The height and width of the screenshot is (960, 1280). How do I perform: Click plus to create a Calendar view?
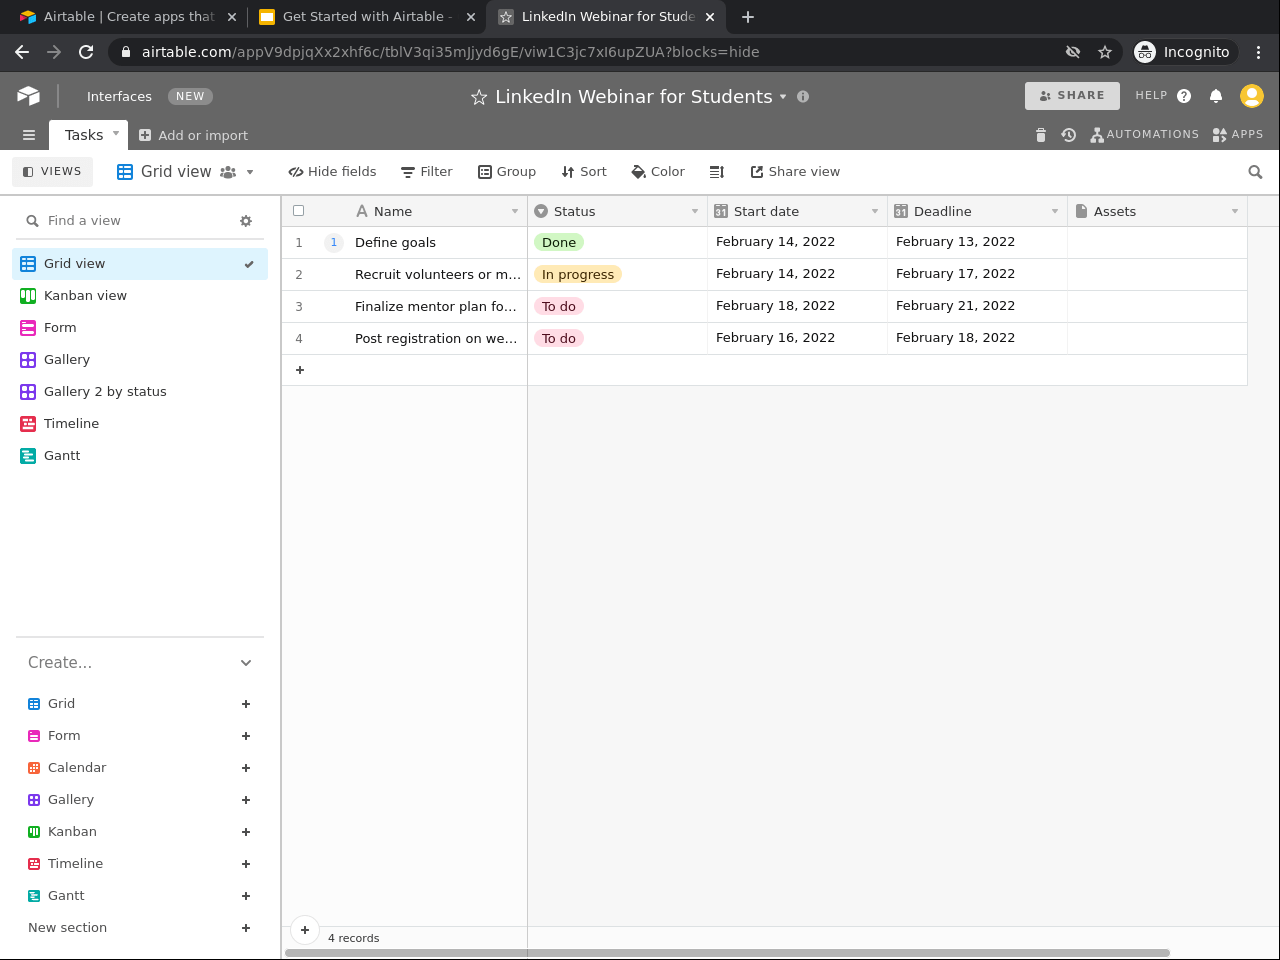tap(246, 768)
